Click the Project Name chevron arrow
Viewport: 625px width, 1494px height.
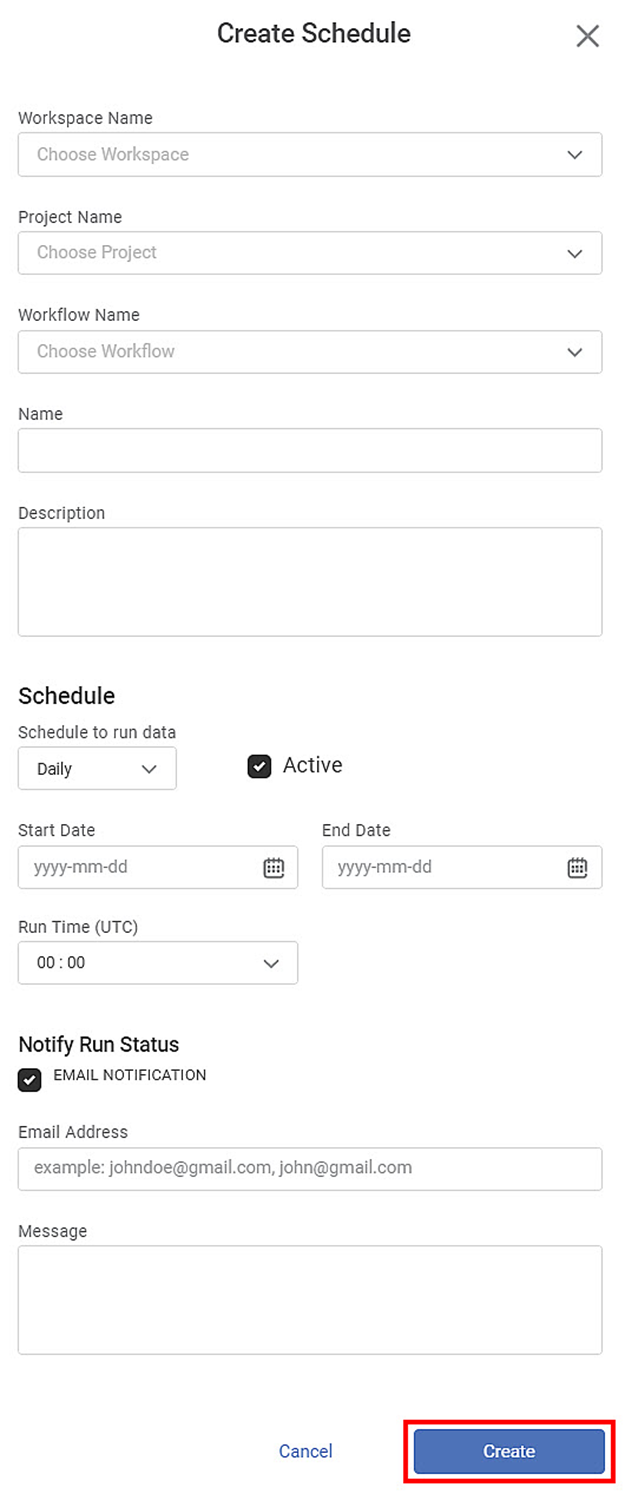[575, 254]
